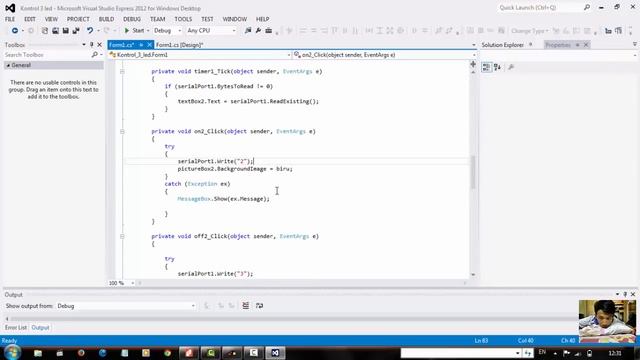640x360 pixels.
Task: Open the FILE menu
Action: (10, 19)
